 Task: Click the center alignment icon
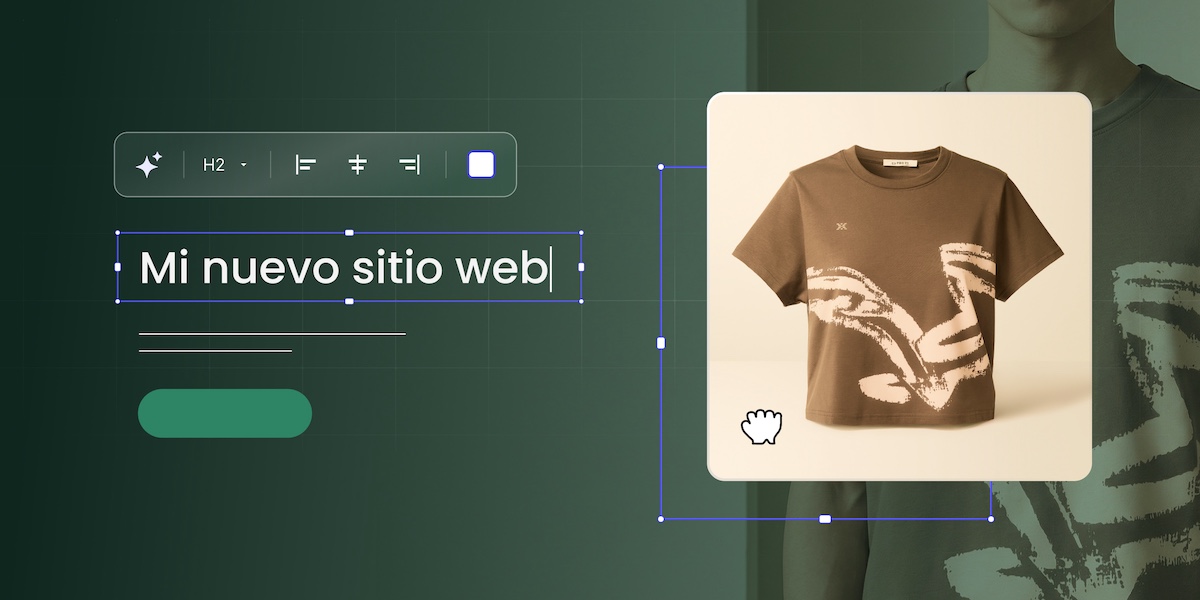[357, 163]
